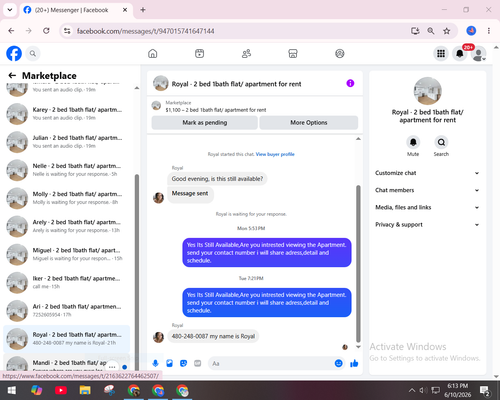
Task: Send a thumbs-up like
Action: click(x=354, y=363)
